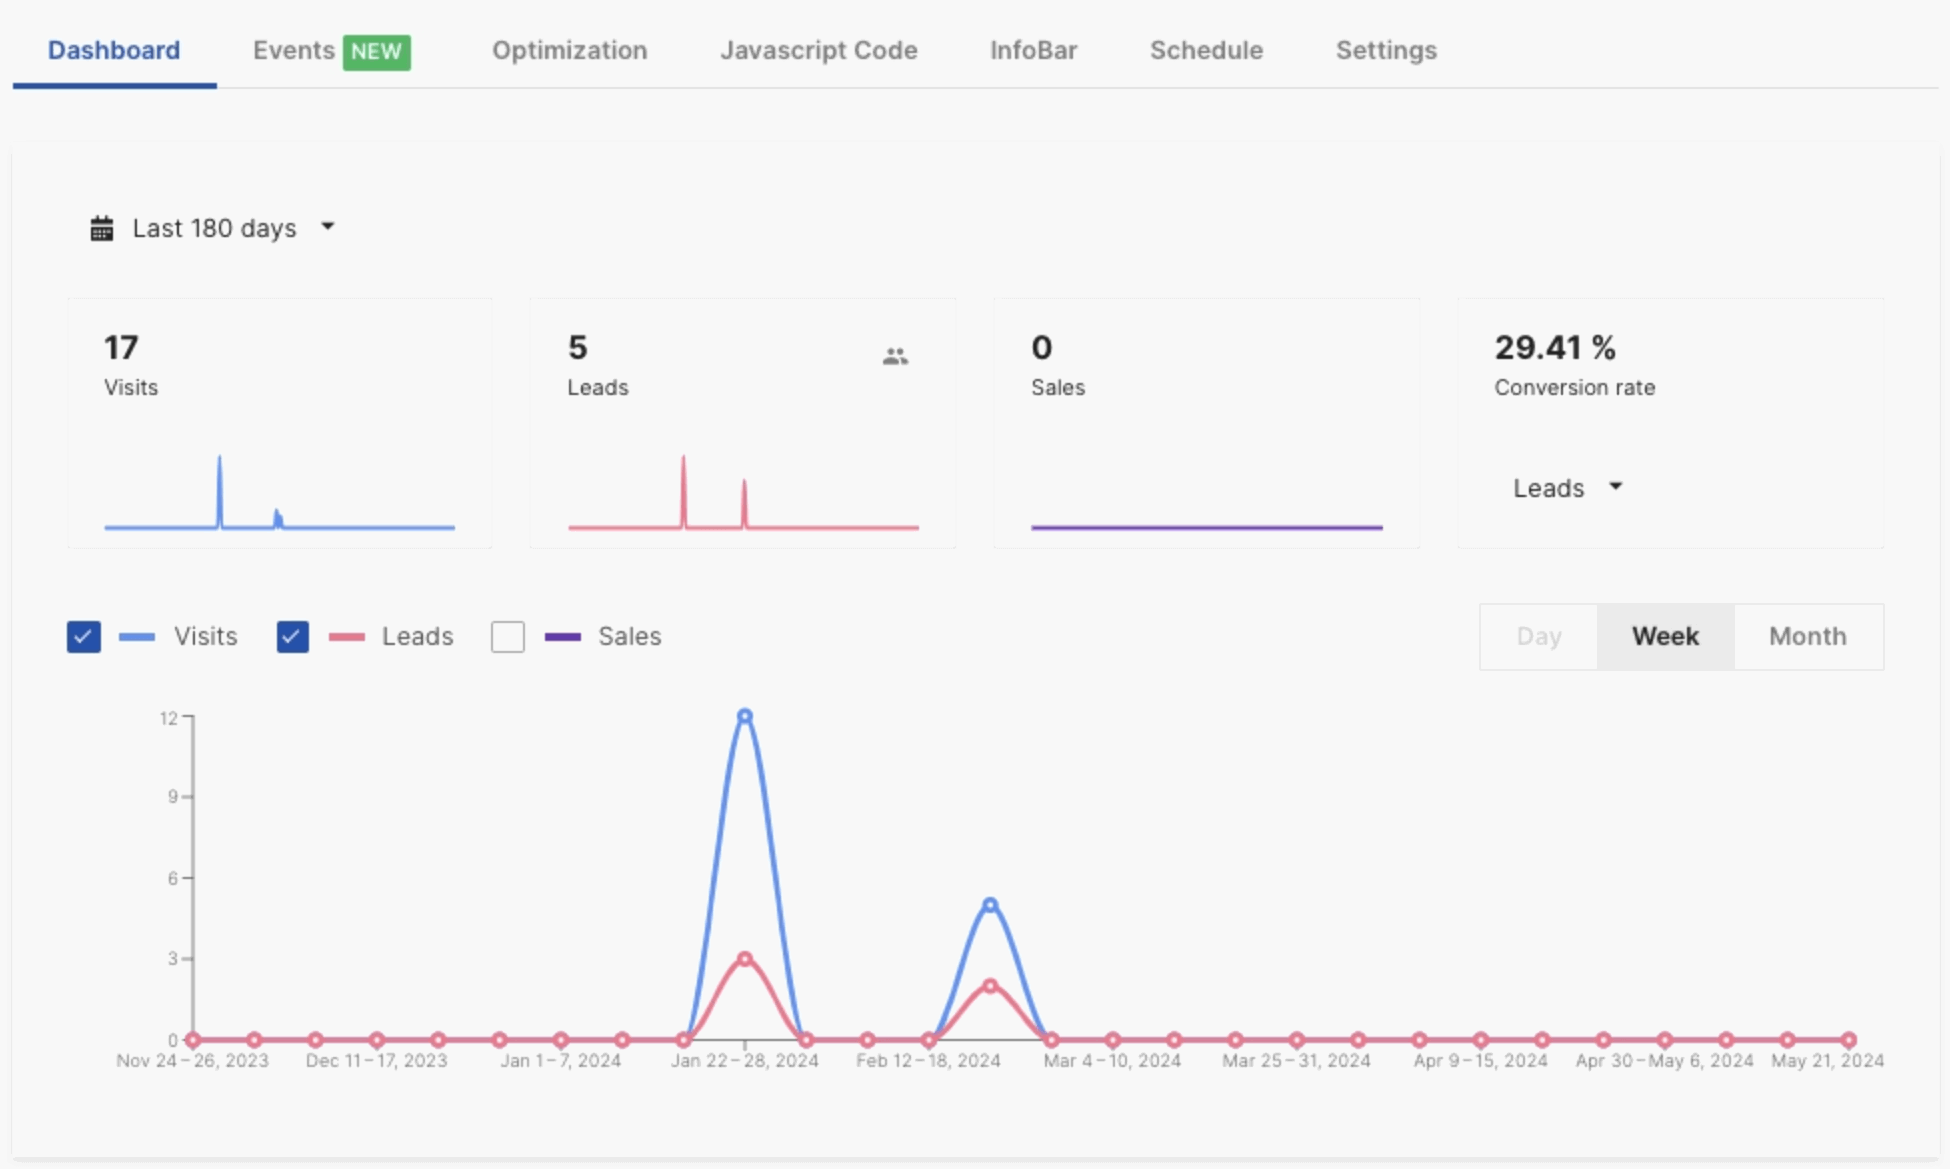Click the blue Visits legend swatch

137,637
